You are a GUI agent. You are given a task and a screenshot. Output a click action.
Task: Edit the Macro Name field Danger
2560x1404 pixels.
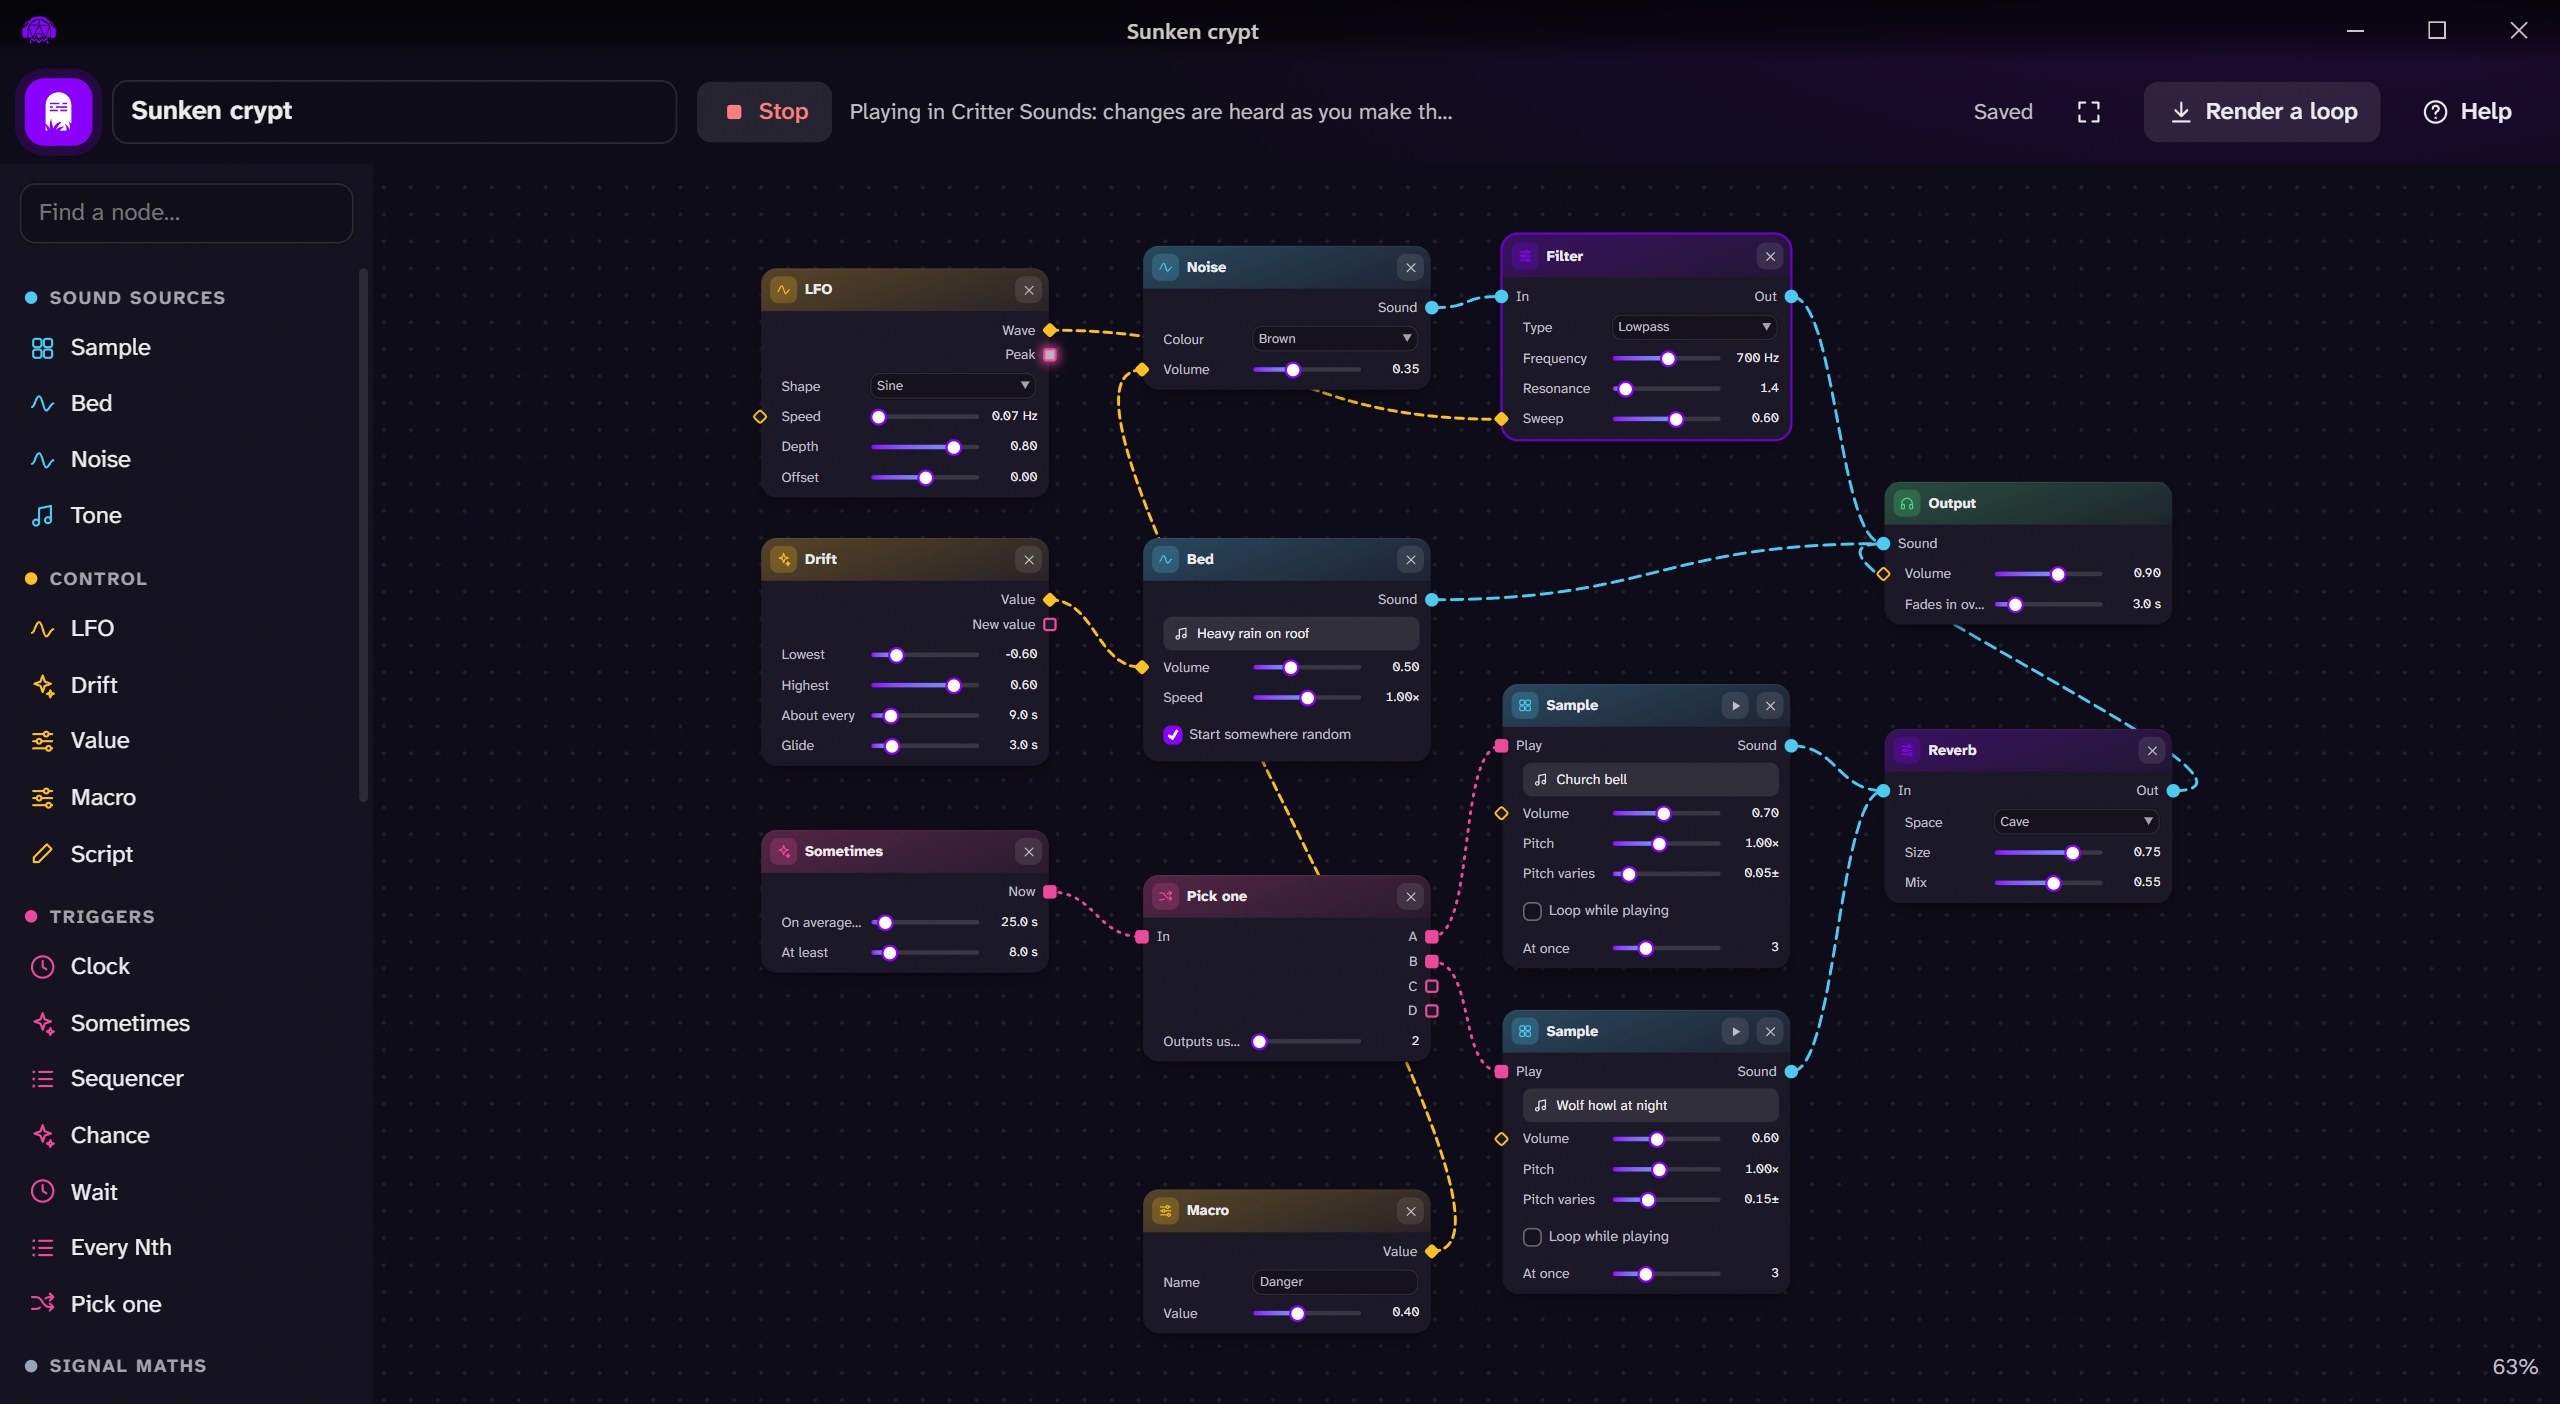tap(1334, 1283)
